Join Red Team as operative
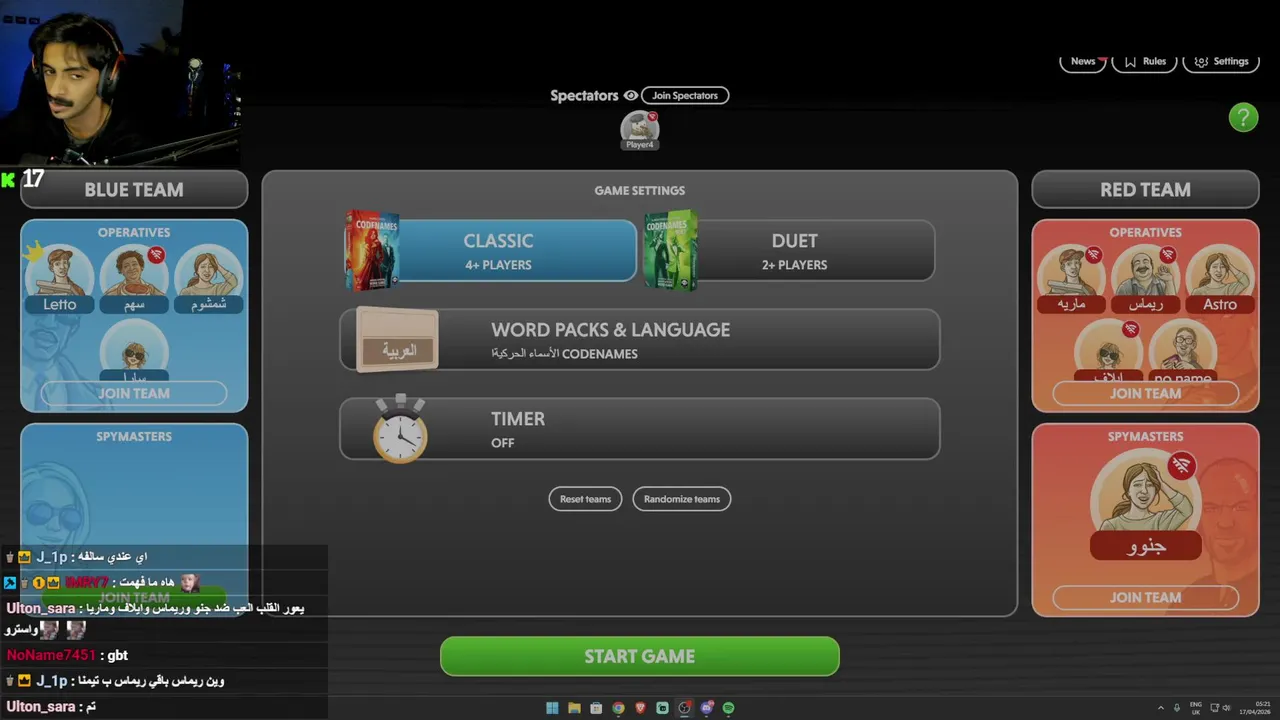 [x=1146, y=393]
